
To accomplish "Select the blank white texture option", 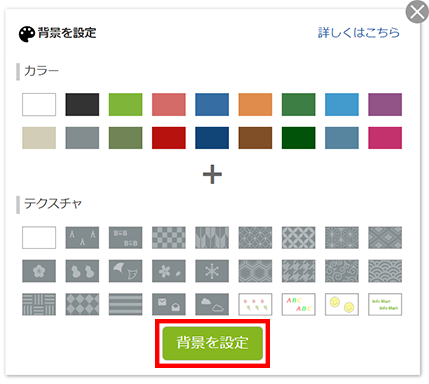I will click(39, 238).
